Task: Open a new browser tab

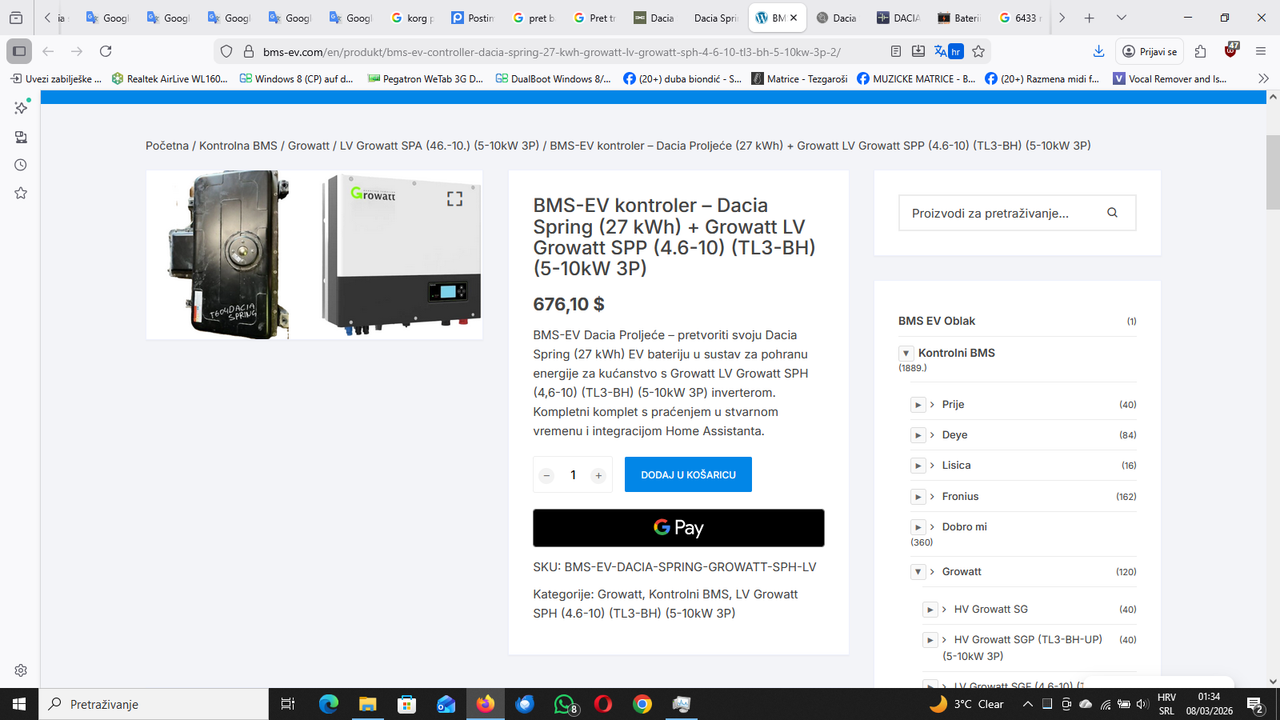Action: pos(1089,18)
